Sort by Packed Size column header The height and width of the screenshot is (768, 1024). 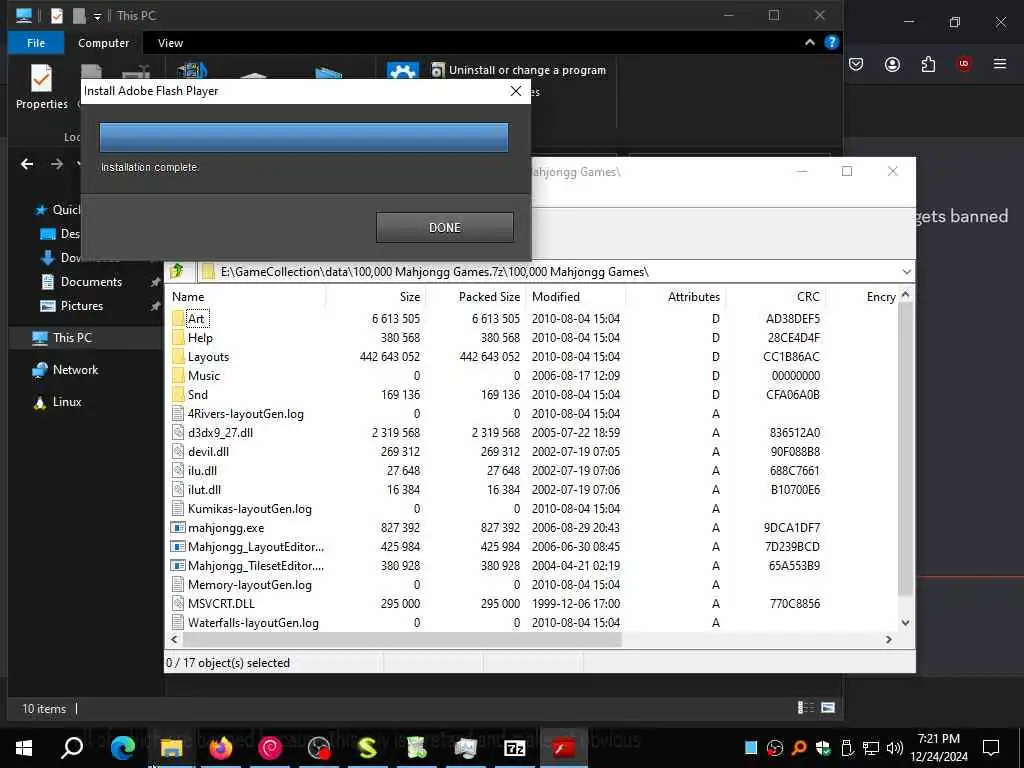489,296
